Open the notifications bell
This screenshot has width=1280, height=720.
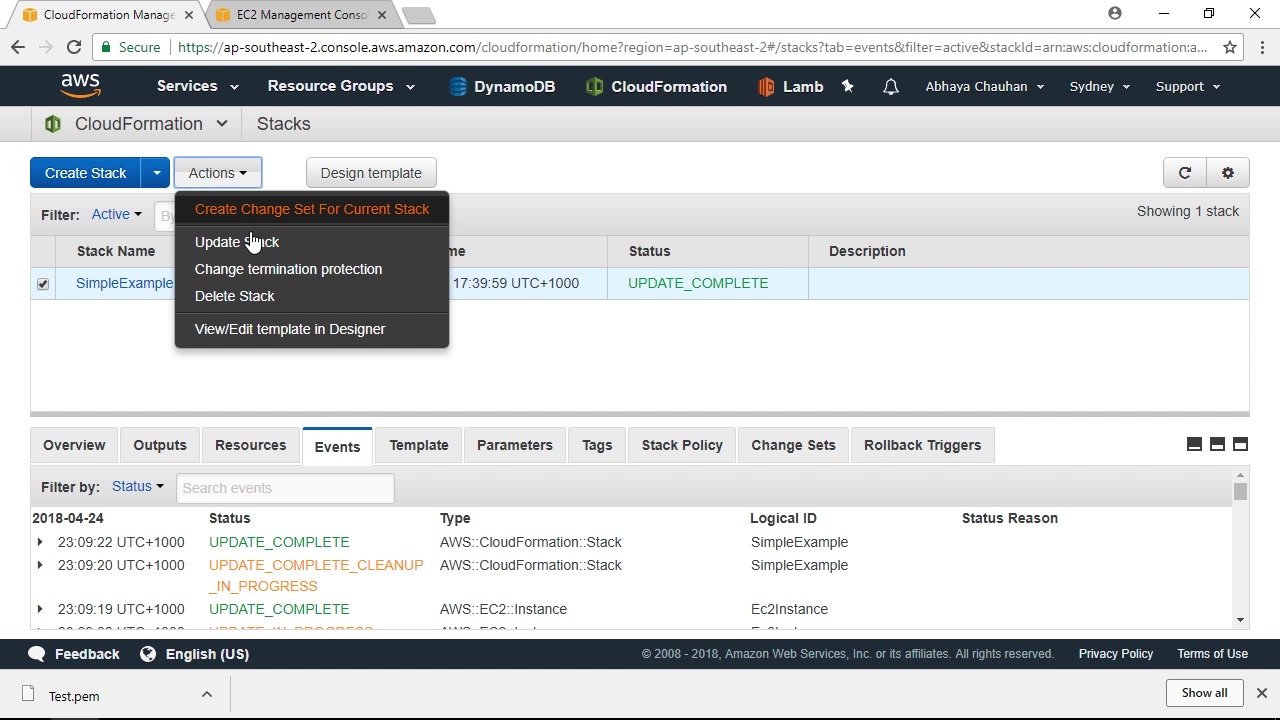tap(891, 87)
